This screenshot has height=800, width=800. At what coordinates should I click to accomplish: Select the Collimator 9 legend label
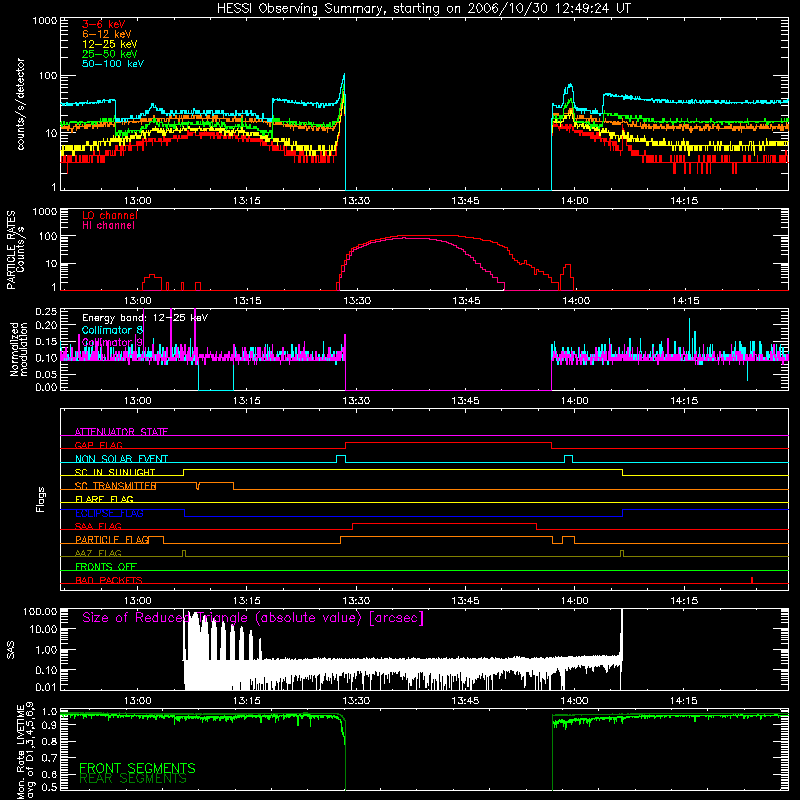click(x=112, y=342)
